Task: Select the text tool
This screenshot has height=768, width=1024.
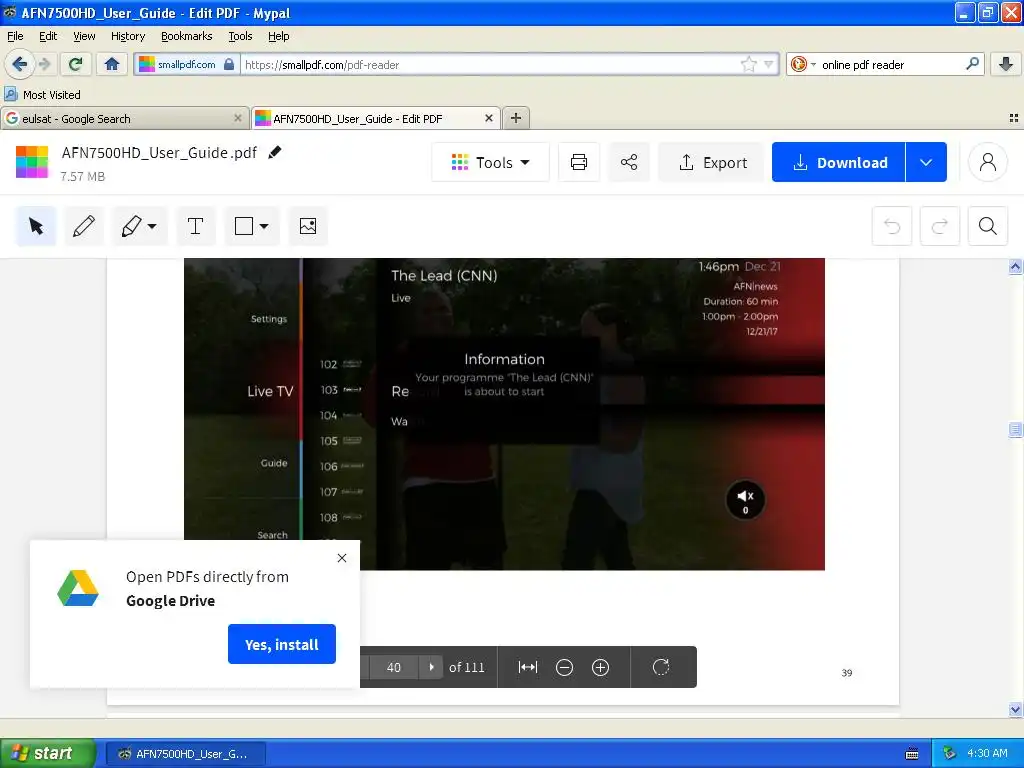Action: tap(195, 226)
